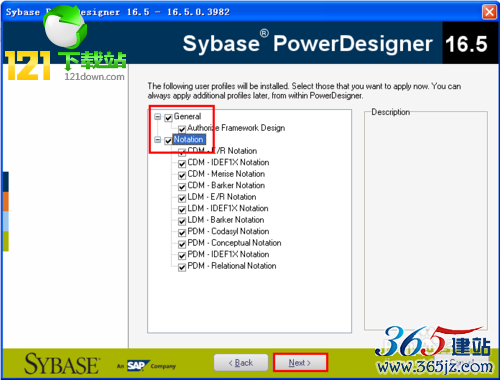
Task: Toggle LDM - IDEF1X Notation checkbox
Action: (x=182, y=210)
